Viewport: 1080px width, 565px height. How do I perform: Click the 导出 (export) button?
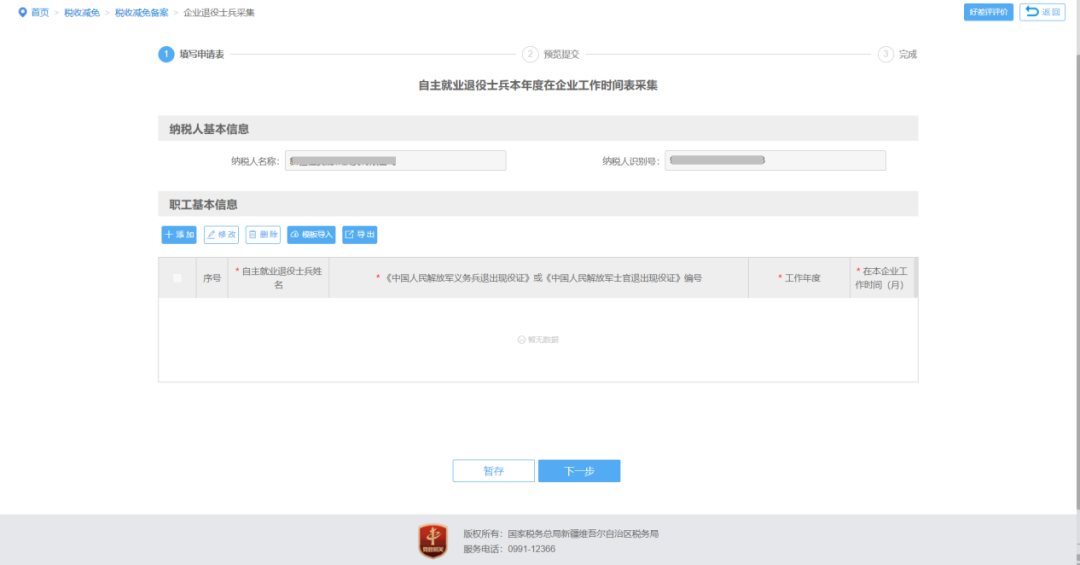359,235
